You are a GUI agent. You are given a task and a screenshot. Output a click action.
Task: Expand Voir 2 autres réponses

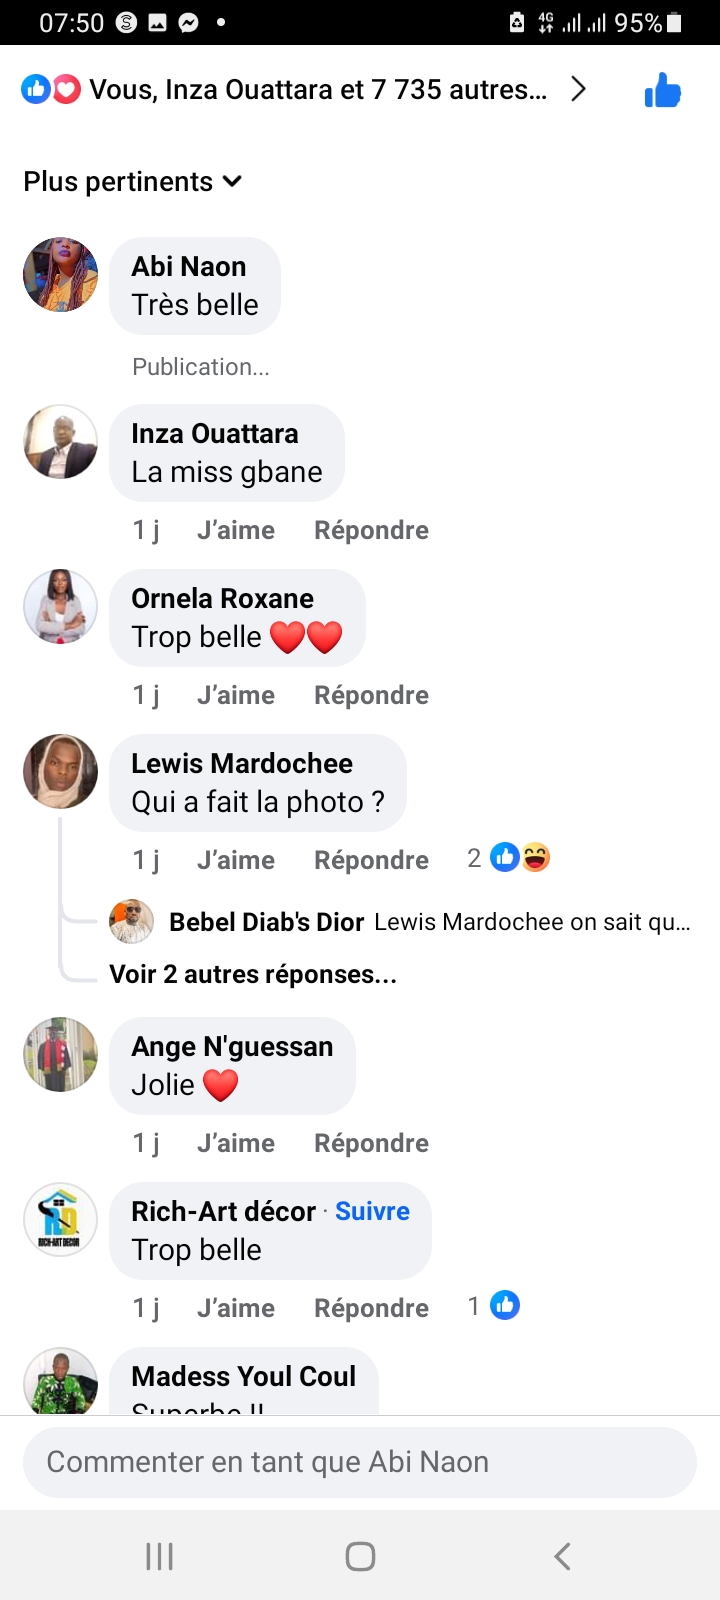[253, 974]
